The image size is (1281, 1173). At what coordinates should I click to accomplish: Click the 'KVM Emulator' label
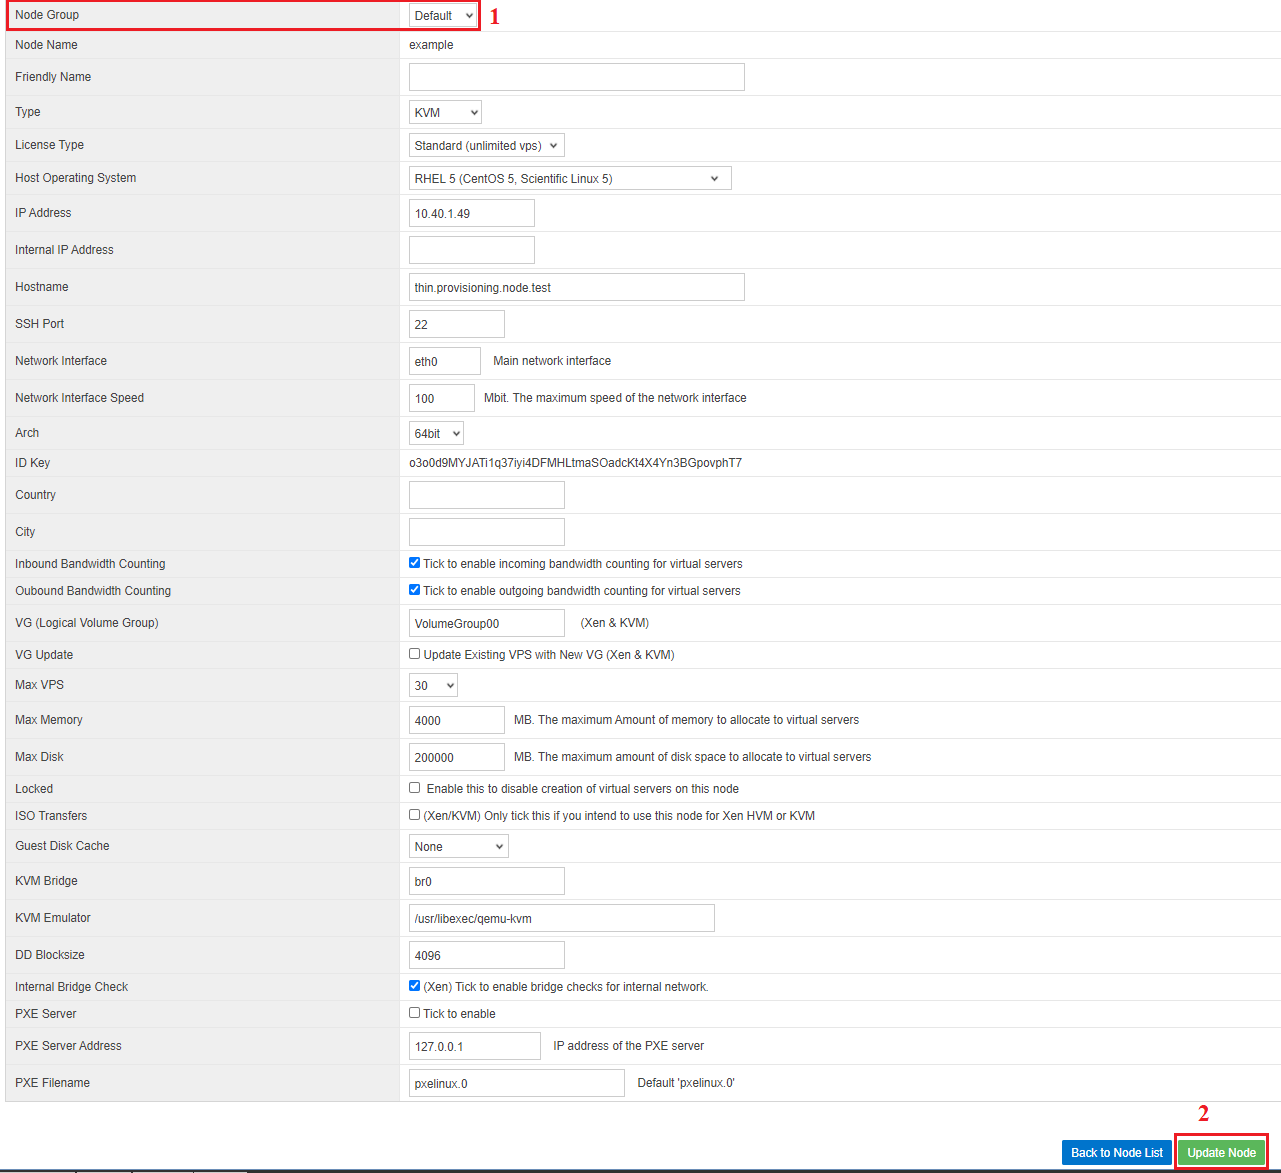(53, 918)
